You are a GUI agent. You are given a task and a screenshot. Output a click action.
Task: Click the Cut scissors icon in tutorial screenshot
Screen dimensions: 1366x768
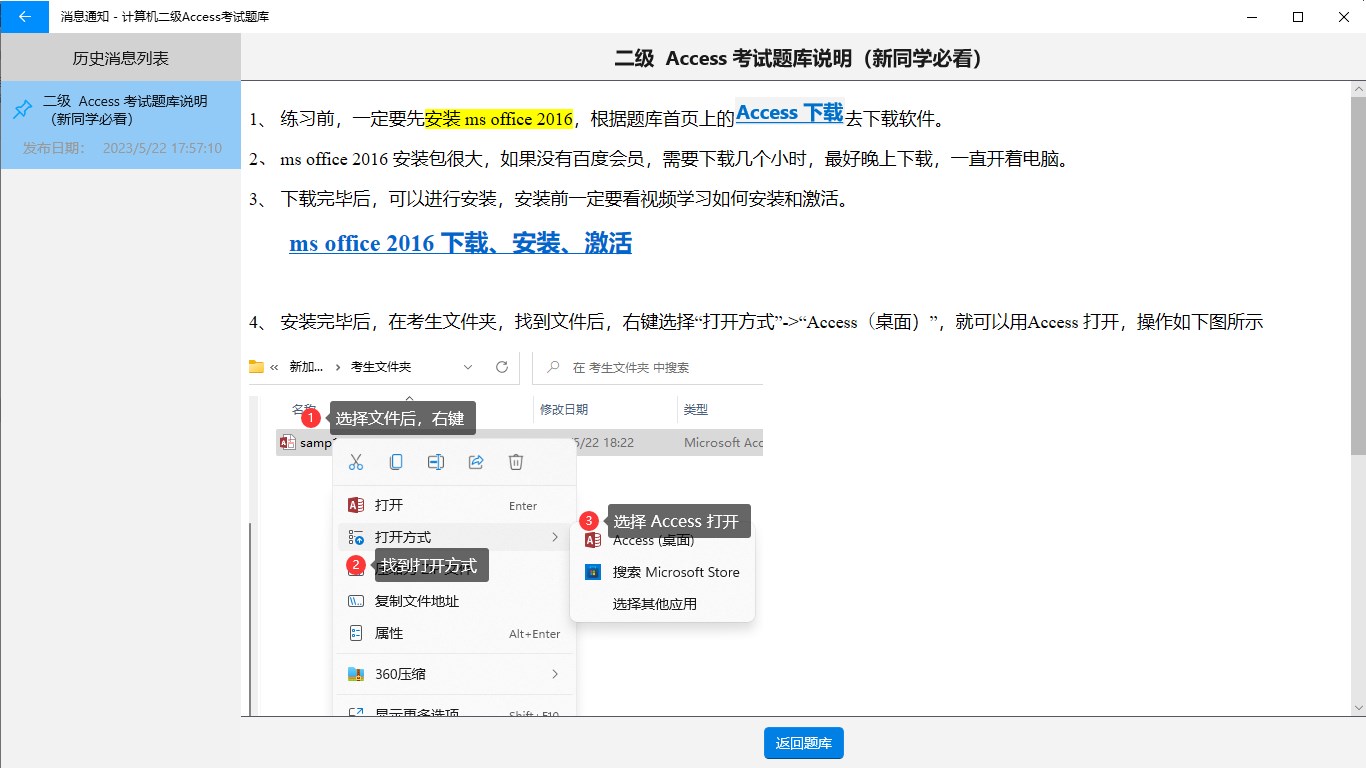[356, 461]
